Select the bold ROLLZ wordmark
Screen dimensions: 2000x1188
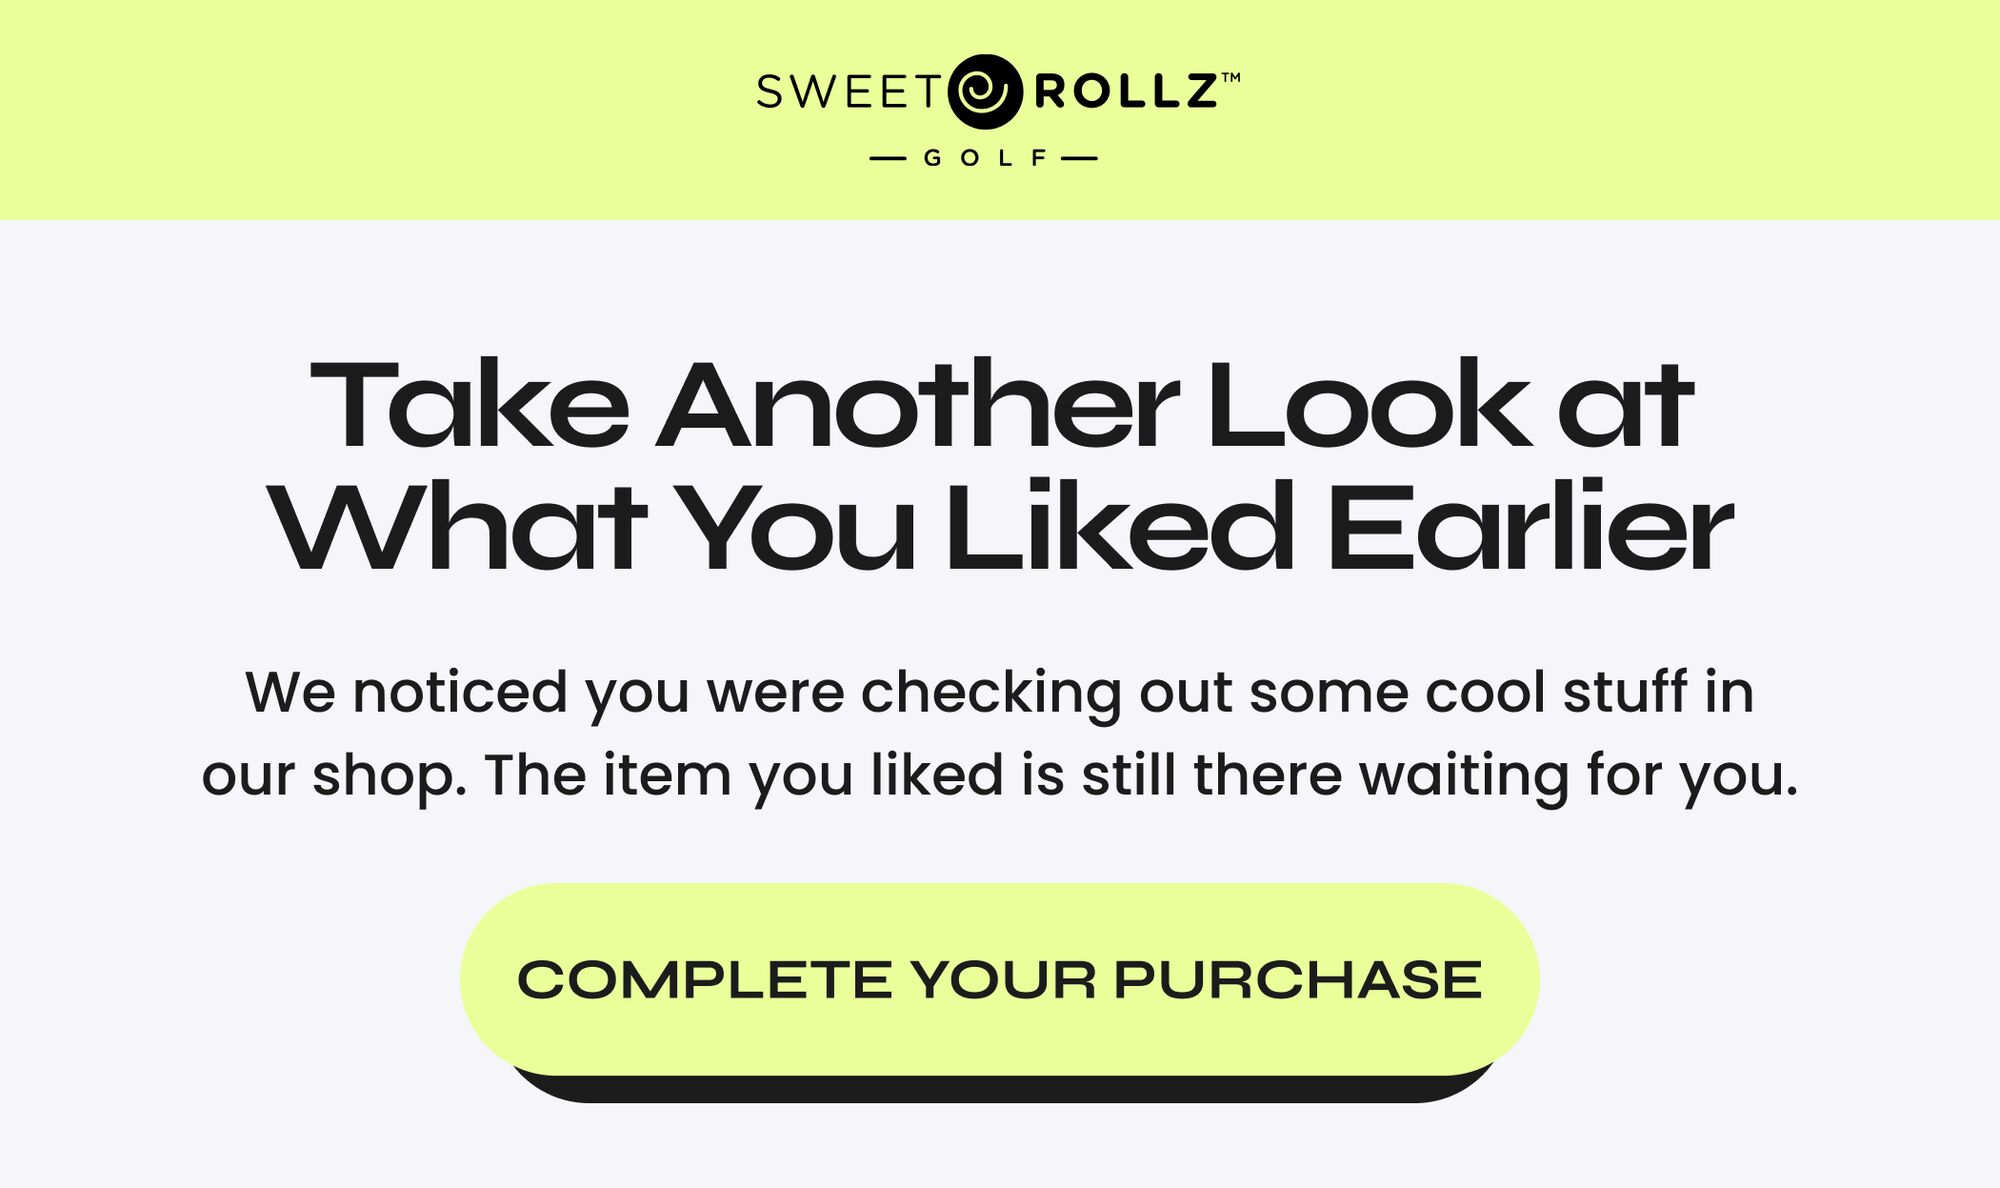click(1124, 92)
